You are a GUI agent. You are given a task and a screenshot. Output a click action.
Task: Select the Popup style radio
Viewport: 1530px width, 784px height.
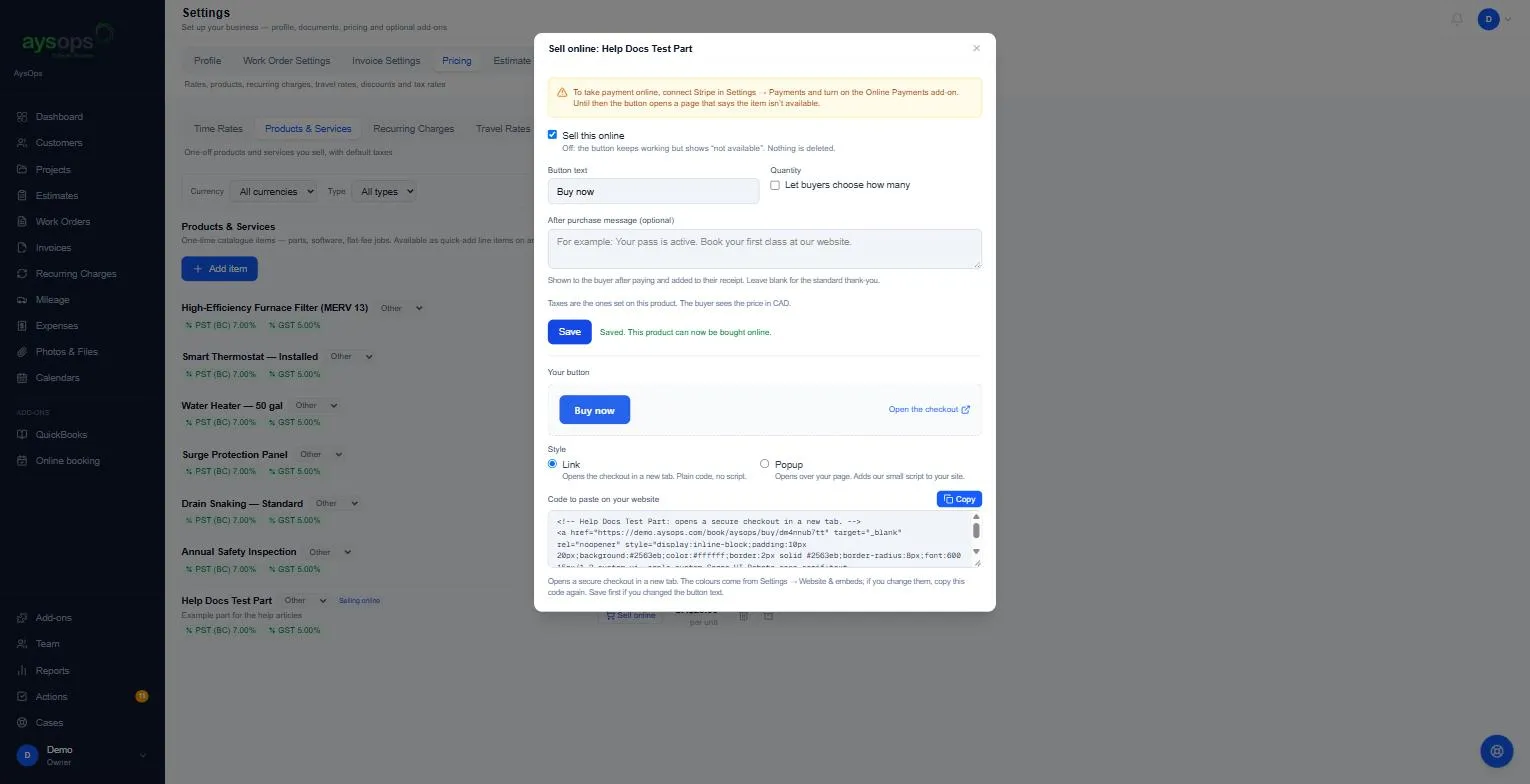[765, 464]
